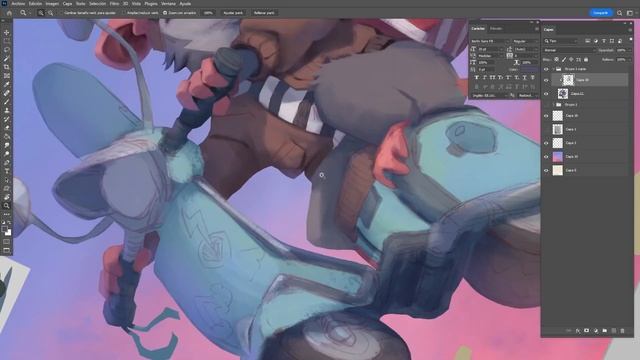The height and width of the screenshot is (360, 640).
Task: Open the Regular font style dropdown
Action: pyautogui.click(x=526, y=41)
